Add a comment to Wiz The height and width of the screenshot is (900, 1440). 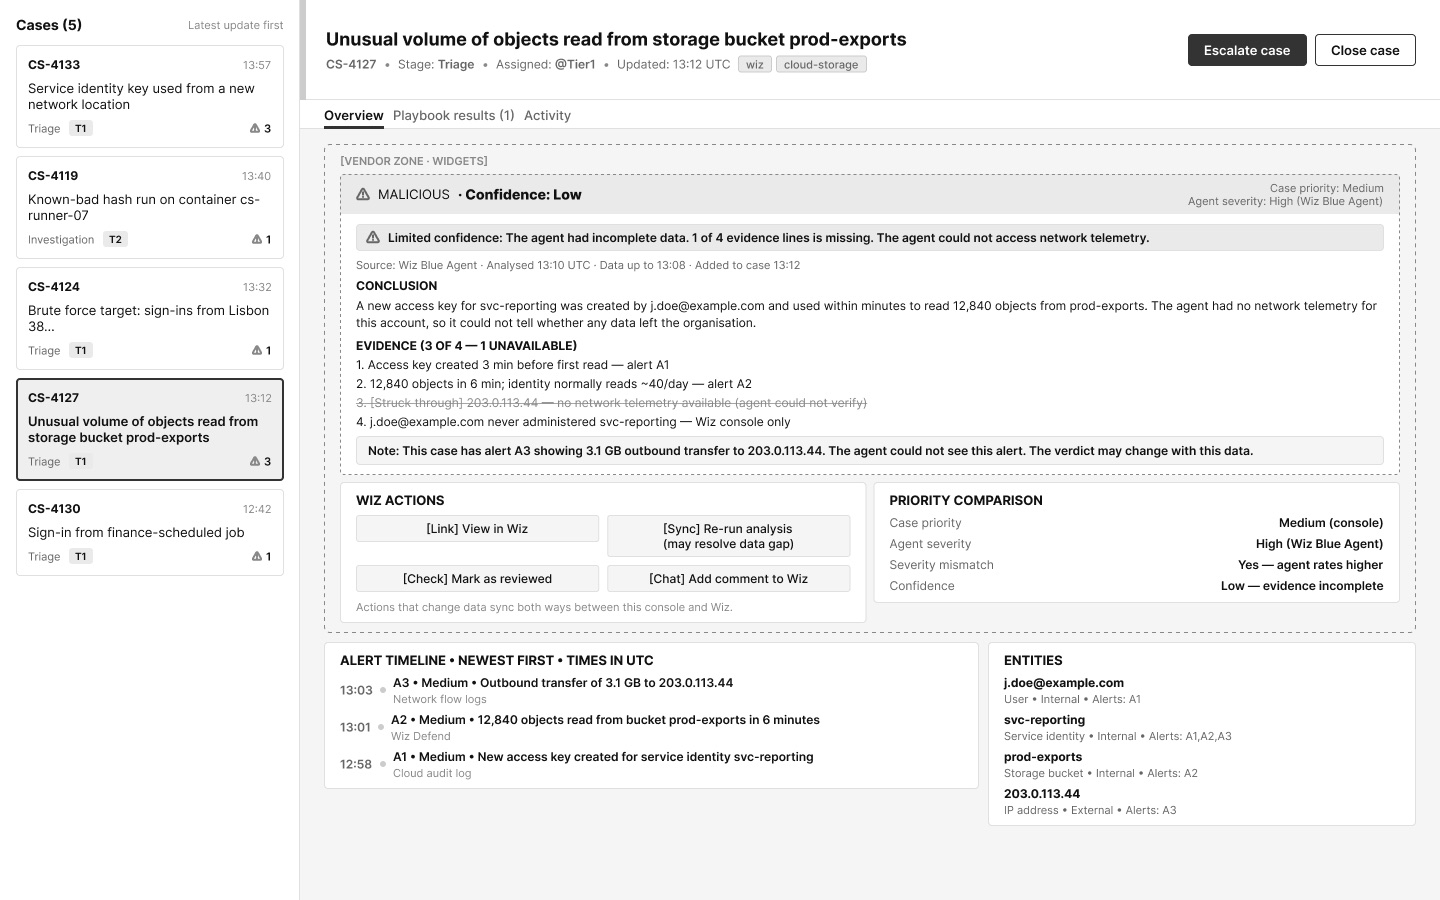[728, 578]
